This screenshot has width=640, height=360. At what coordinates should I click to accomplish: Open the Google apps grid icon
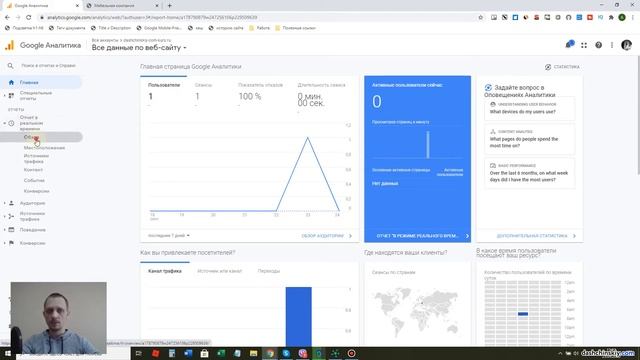584,45
